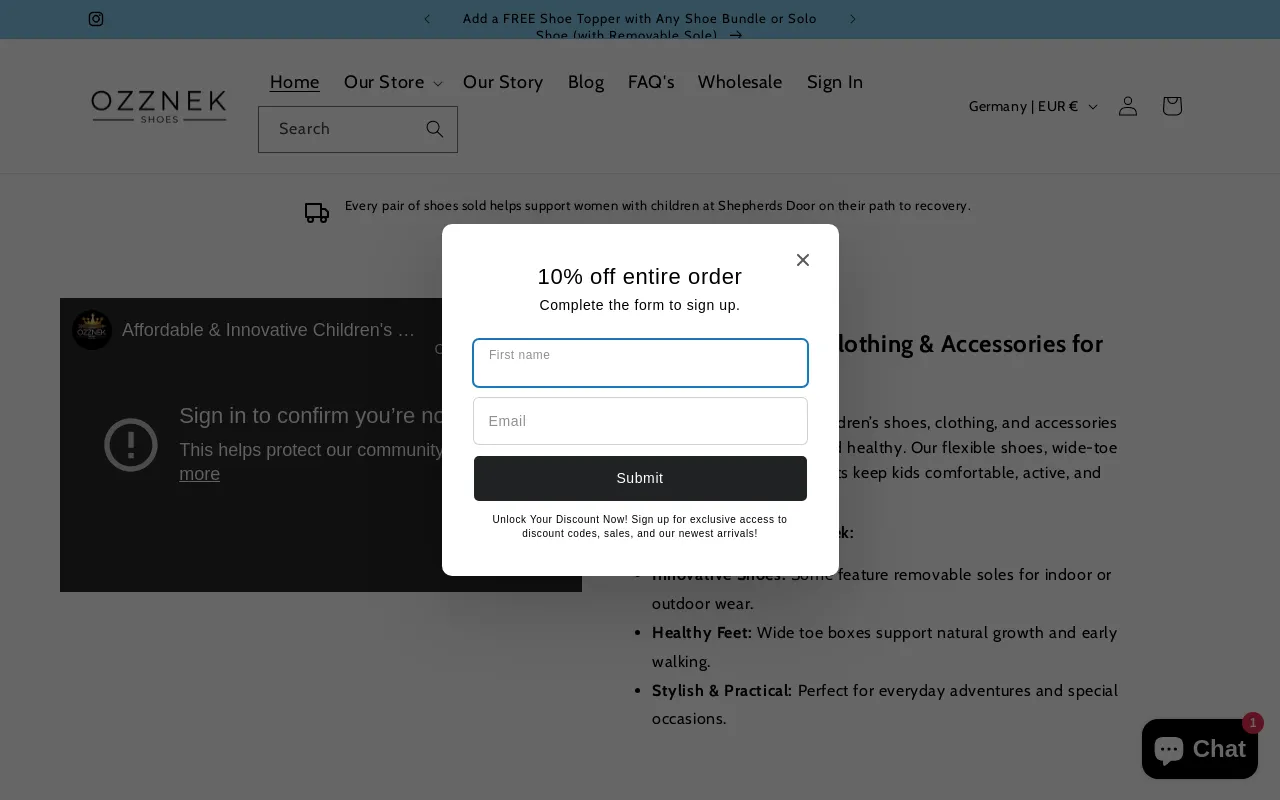
Task: Click the previous announcement arrow
Action: (427, 19)
